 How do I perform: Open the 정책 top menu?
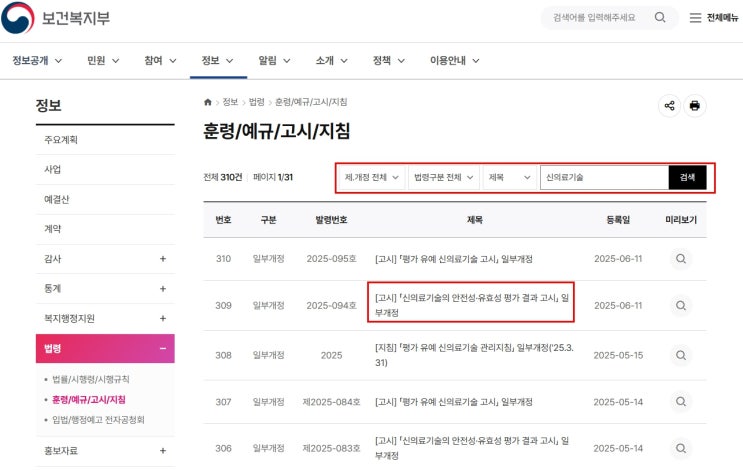[x=389, y=61]
